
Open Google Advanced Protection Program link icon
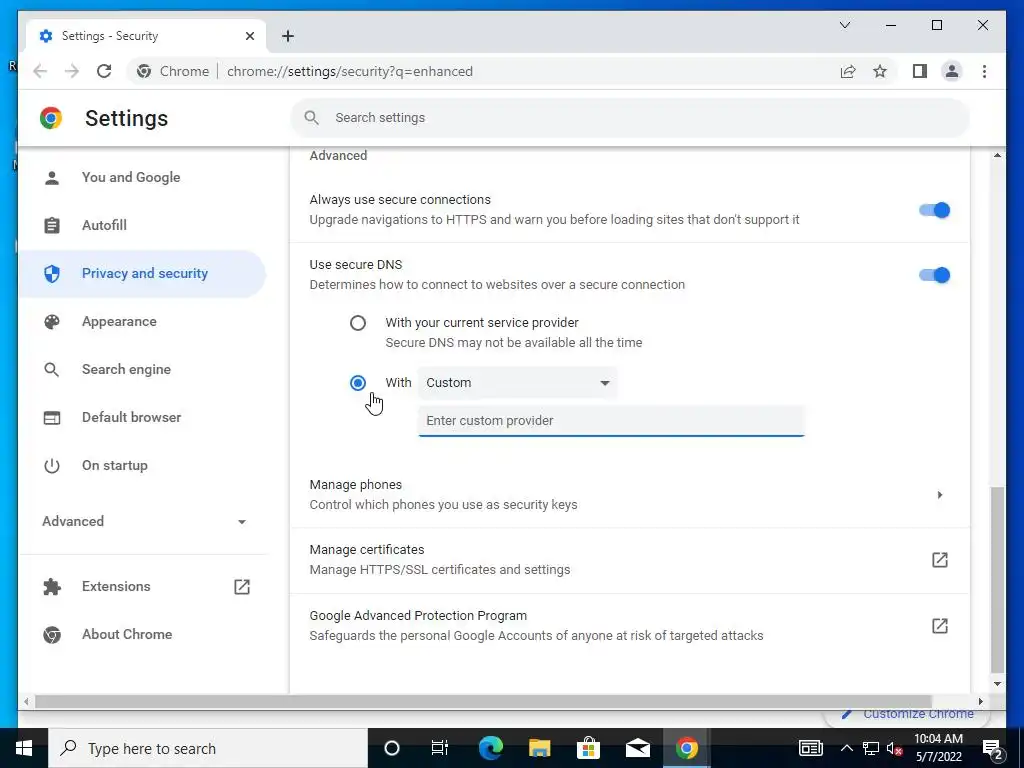tap(940, 626)
